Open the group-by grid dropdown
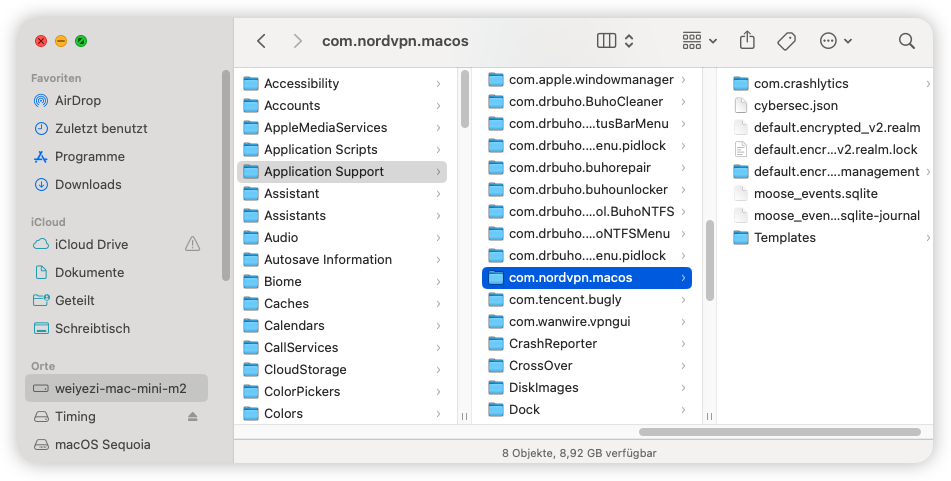 pos(700,41)
